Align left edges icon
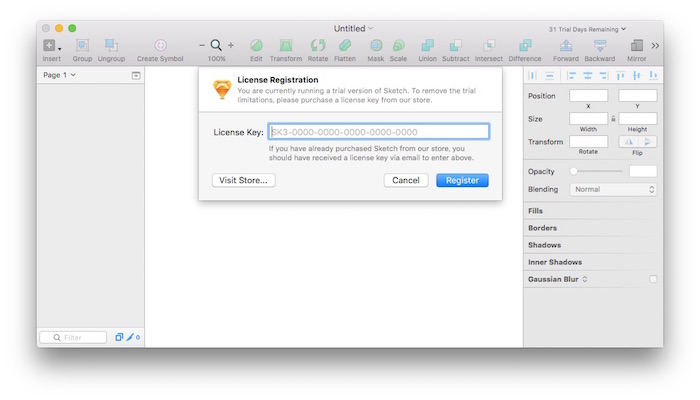The width and height of the screenshot is (700, 400). (x=571, y=75)
